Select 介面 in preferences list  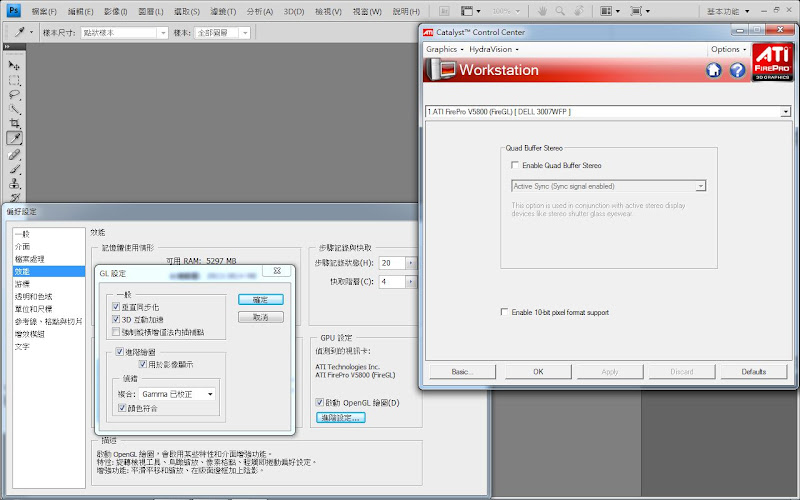48,246
